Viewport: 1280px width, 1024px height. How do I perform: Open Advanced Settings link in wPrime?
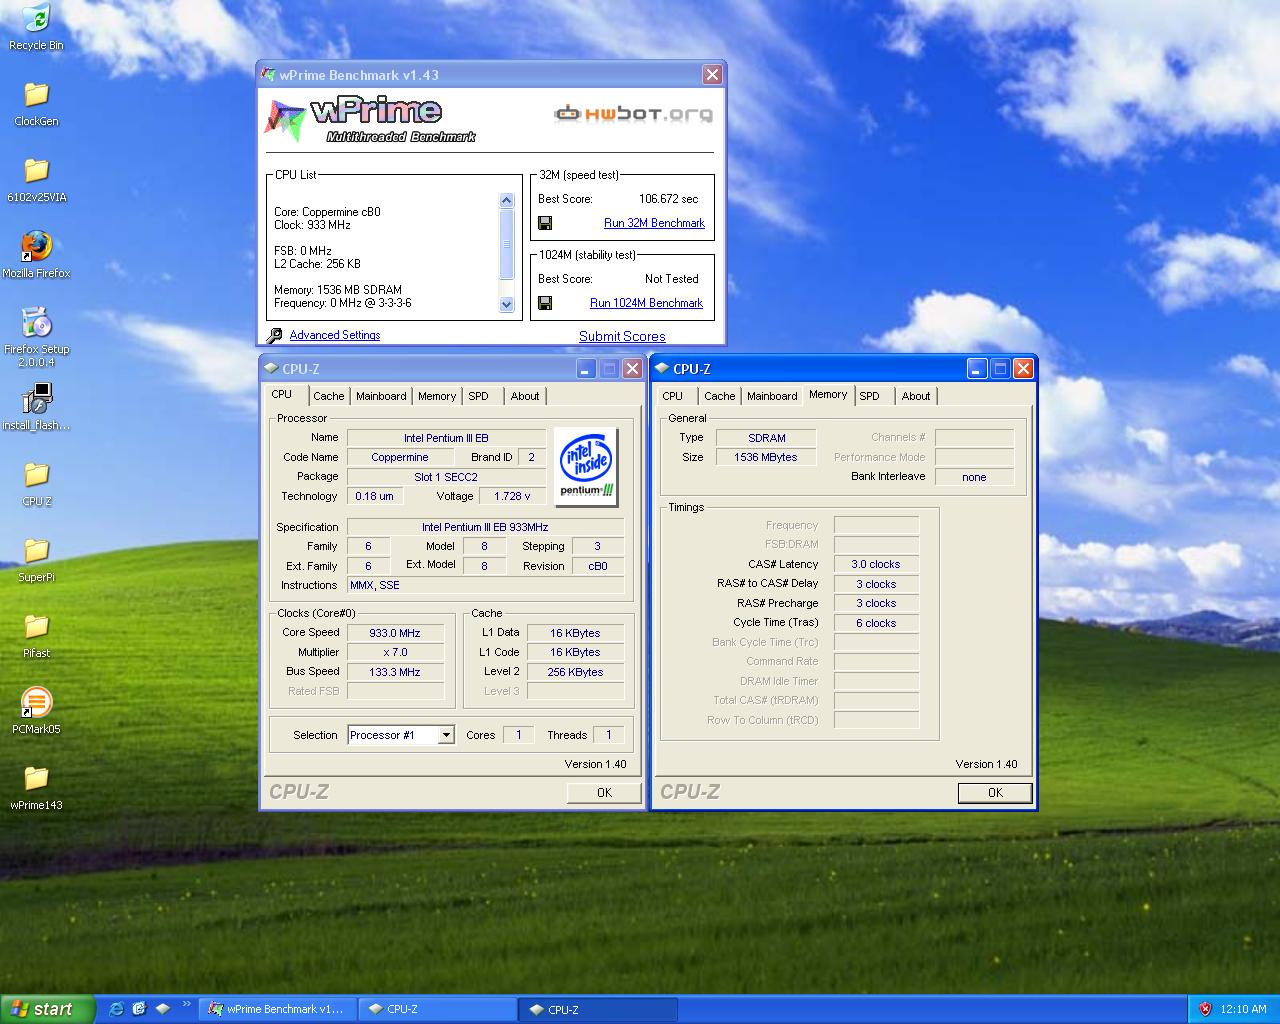[x=334, y=336]
